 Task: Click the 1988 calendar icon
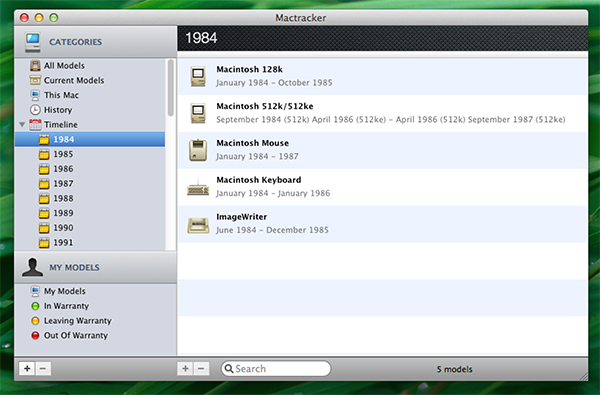pyautogui.click(x=44, y=198)
